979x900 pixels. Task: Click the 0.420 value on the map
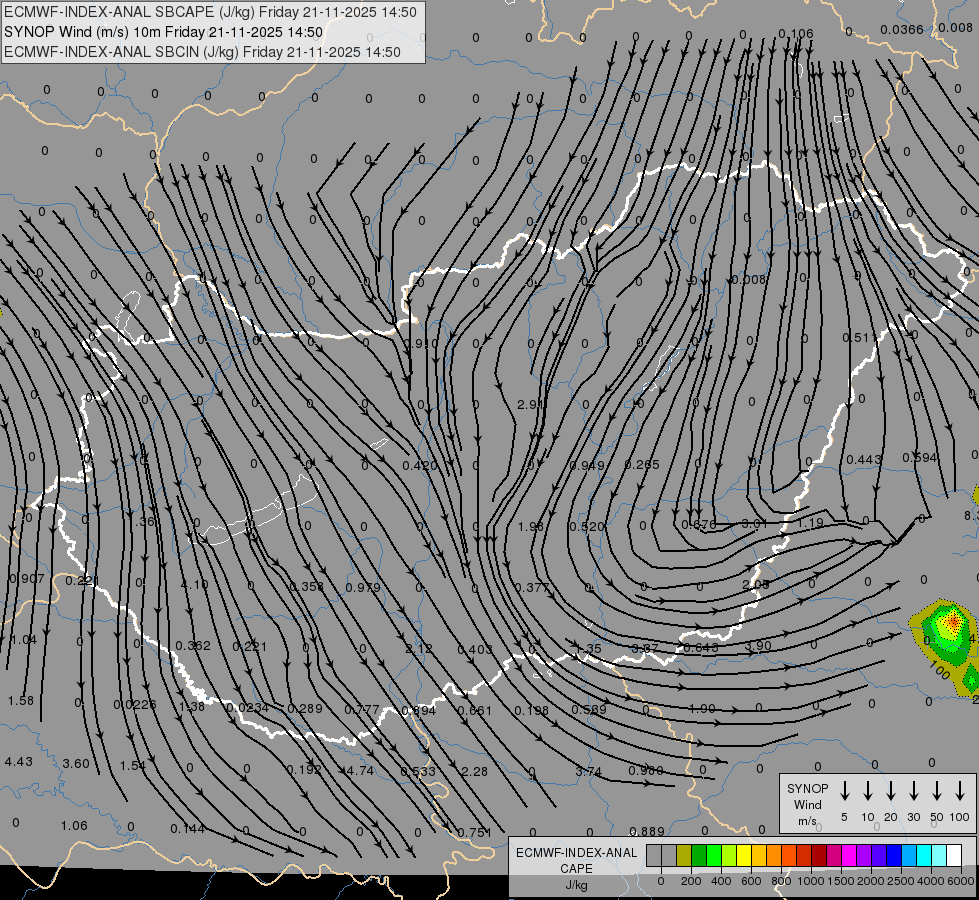420,465
